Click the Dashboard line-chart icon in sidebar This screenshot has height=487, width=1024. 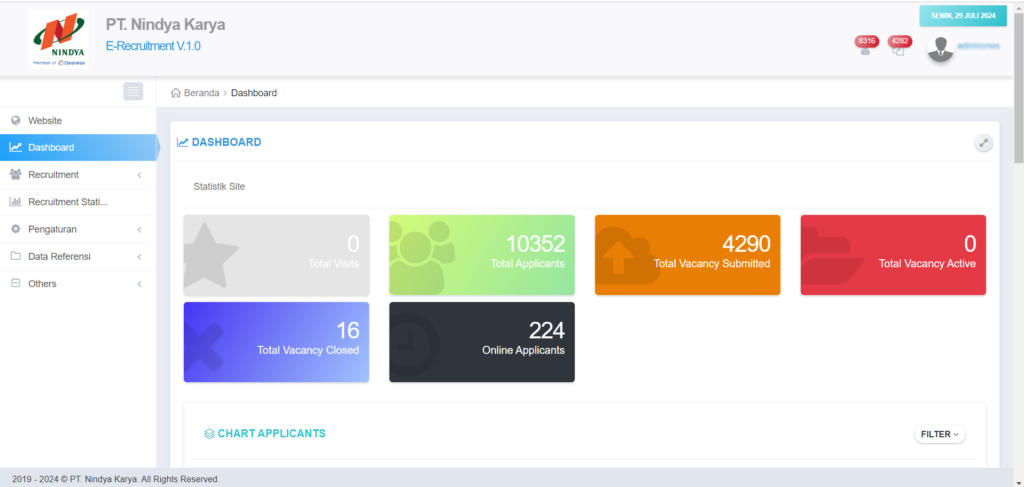click(x=15, y=148)
